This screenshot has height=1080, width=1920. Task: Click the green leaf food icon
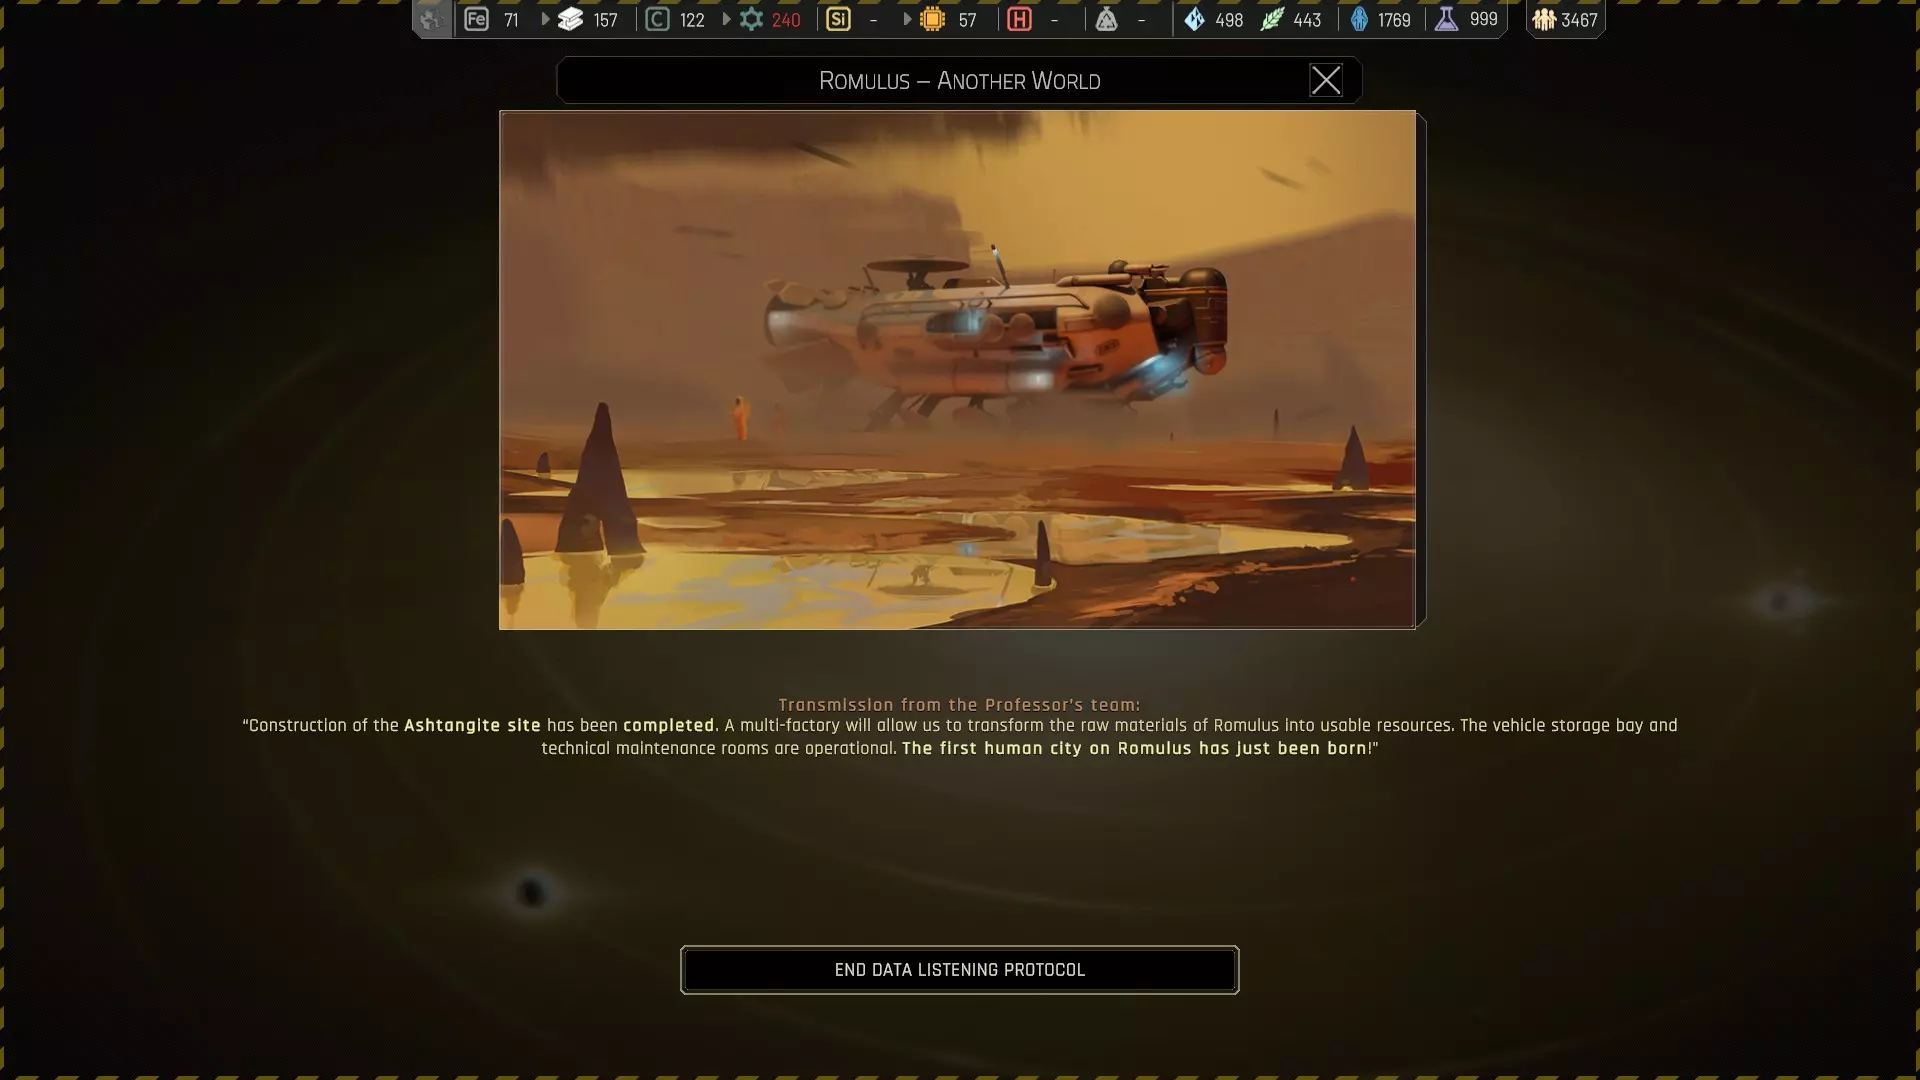[x=1272, y=19]
